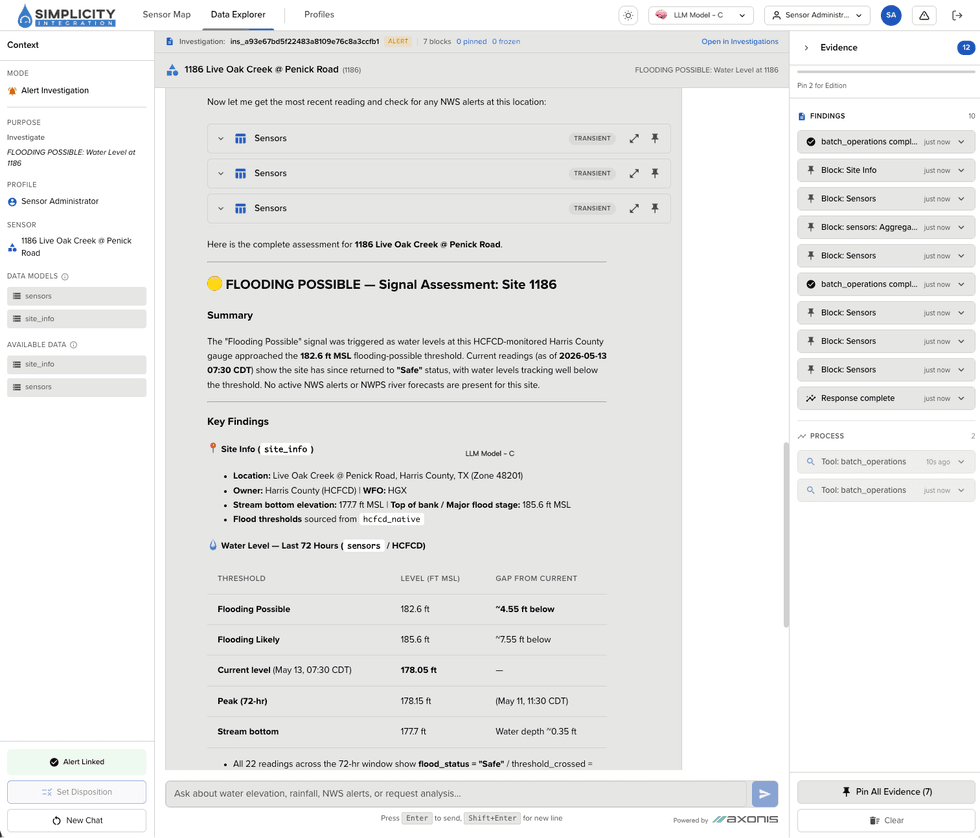Click the warning triangle alert icon
Image resolution: width=980 pixels, height=838 pixels.
click(924, 16)
